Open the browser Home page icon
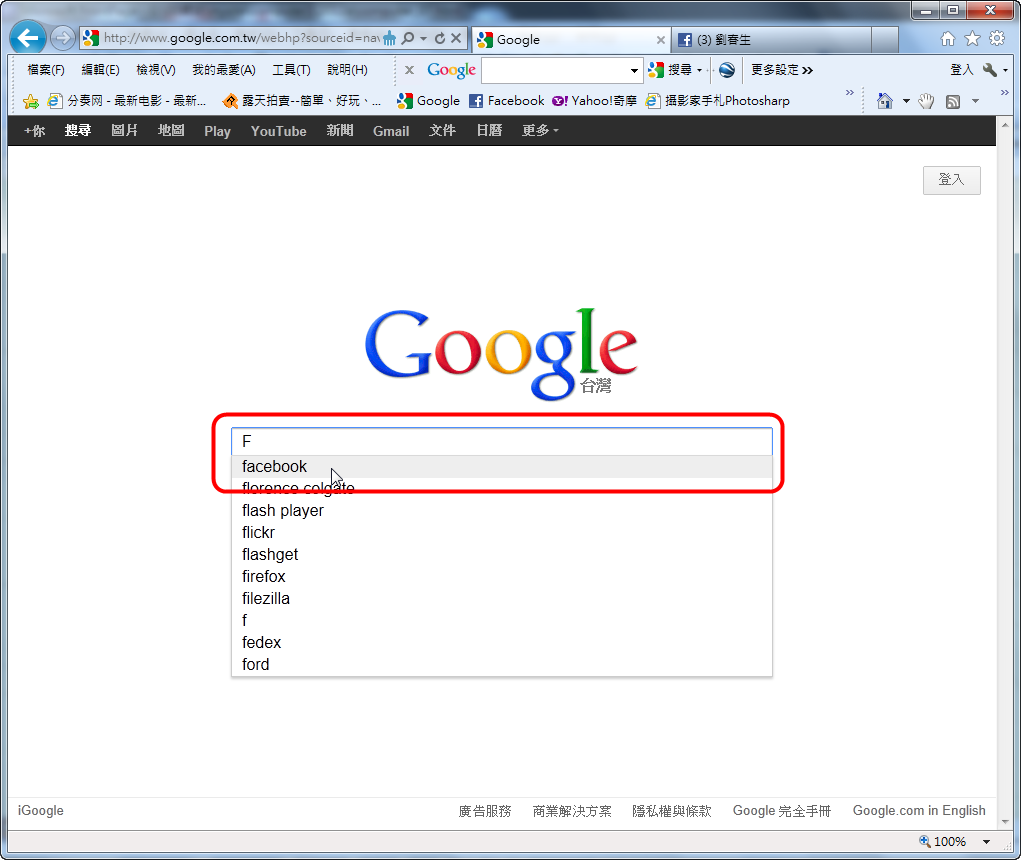The height and width of the screenshot is (860, 1021). tap(948, 38)
